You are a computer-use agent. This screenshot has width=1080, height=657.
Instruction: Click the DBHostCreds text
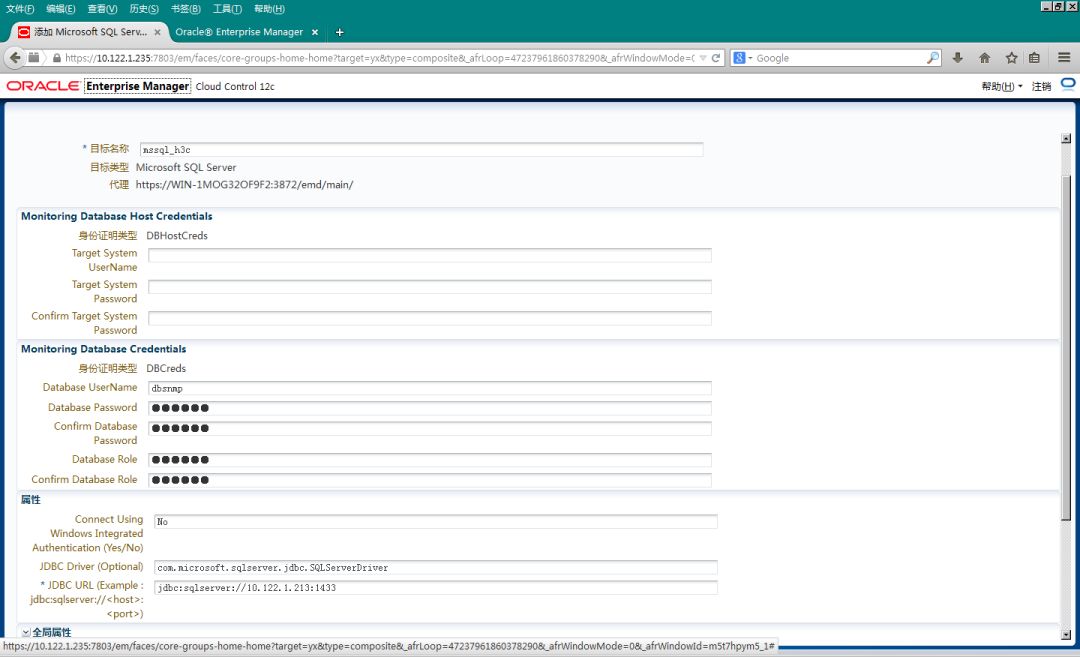pos(177,236)
